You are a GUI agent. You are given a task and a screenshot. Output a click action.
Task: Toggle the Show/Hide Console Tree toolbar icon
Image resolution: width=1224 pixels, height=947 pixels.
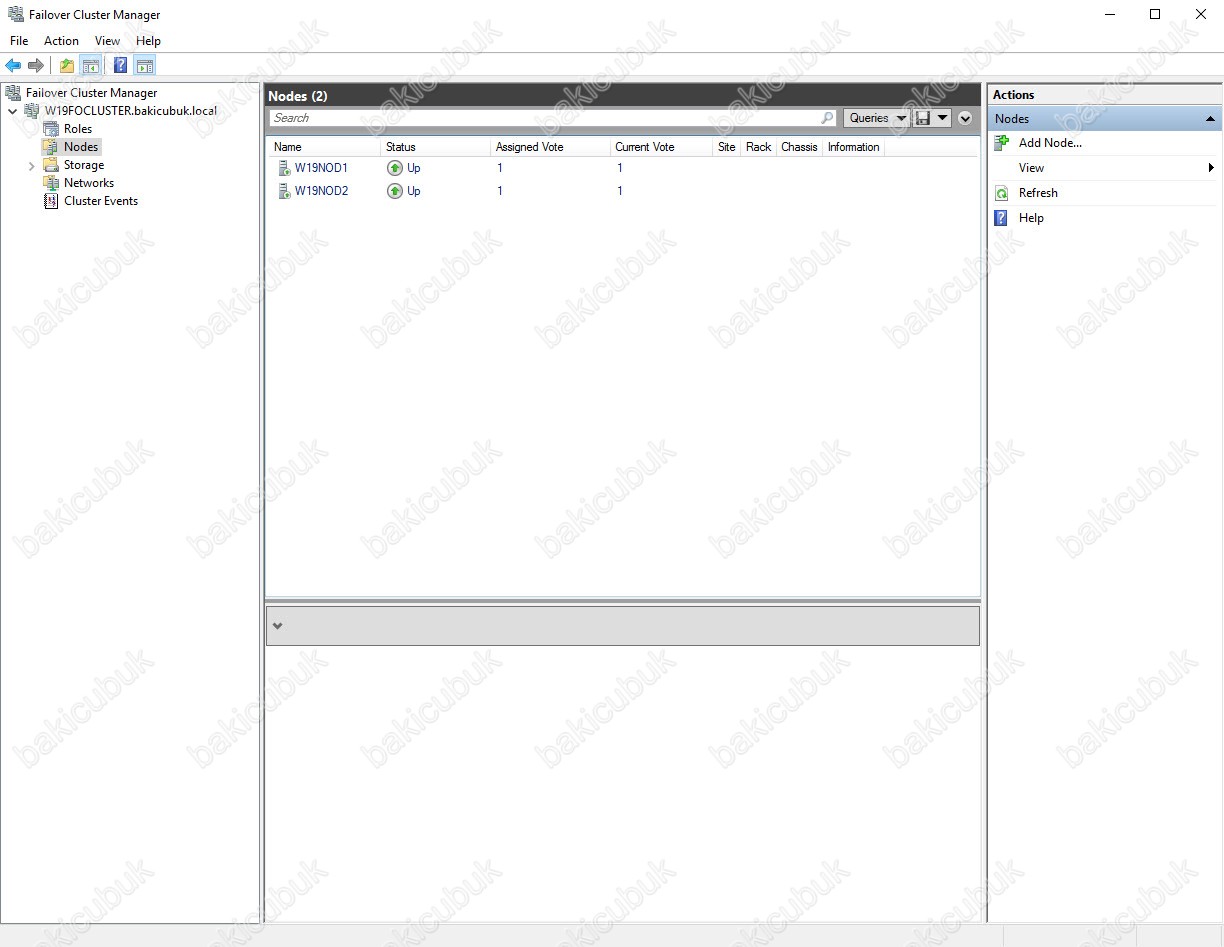90,66
